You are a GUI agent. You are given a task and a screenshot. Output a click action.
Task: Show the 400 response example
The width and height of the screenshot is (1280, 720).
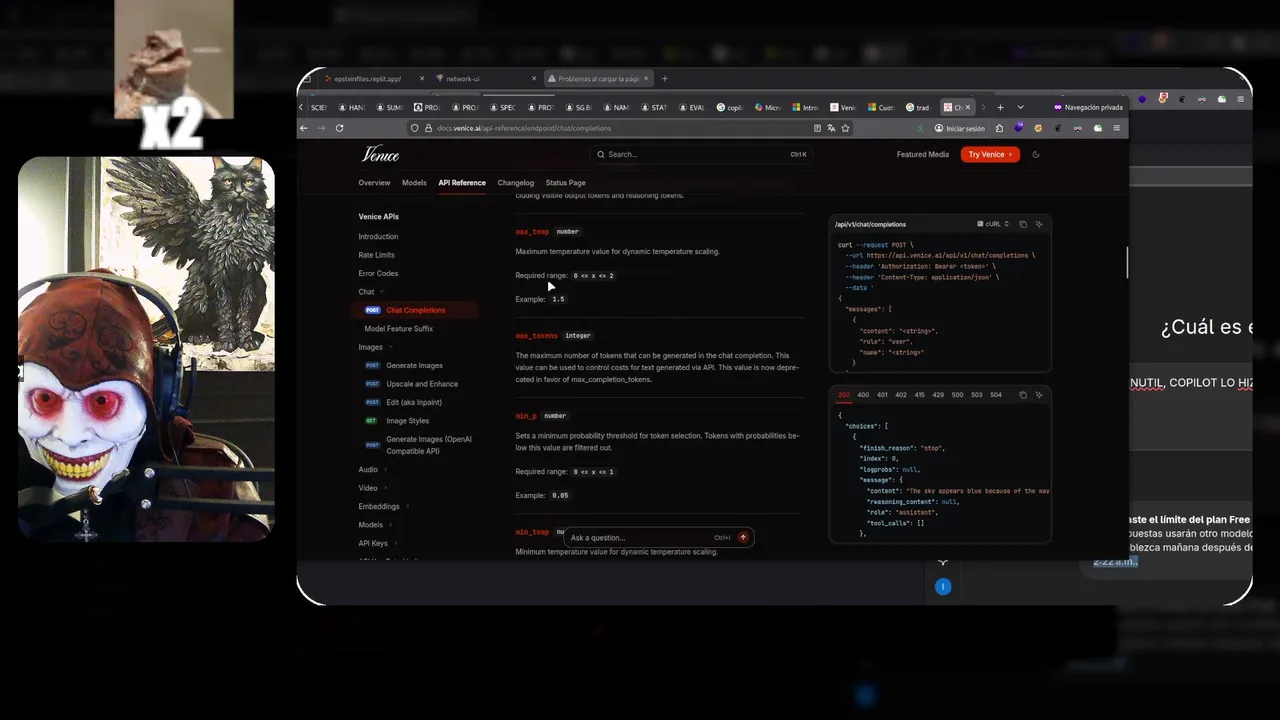tap(863, 395)
